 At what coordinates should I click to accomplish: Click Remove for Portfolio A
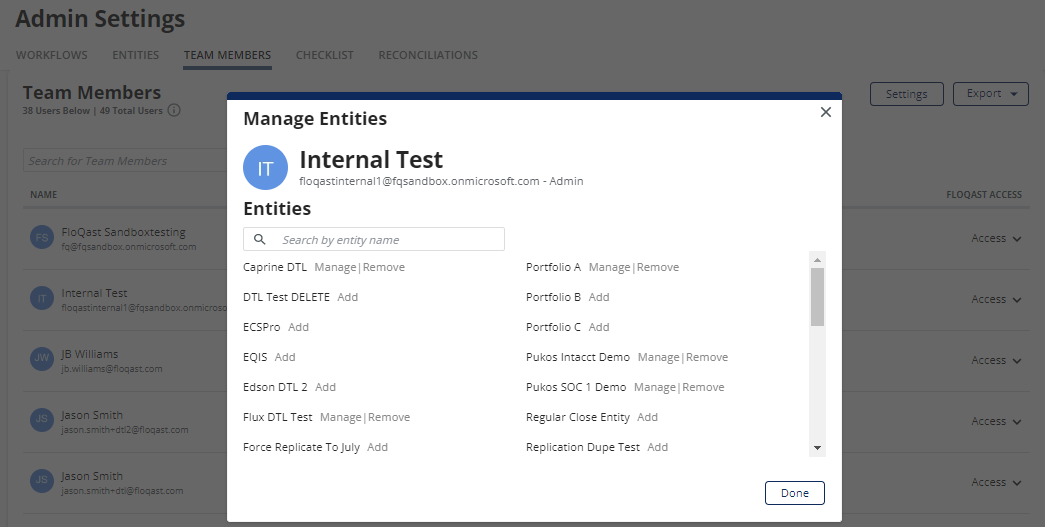(658, 267)
